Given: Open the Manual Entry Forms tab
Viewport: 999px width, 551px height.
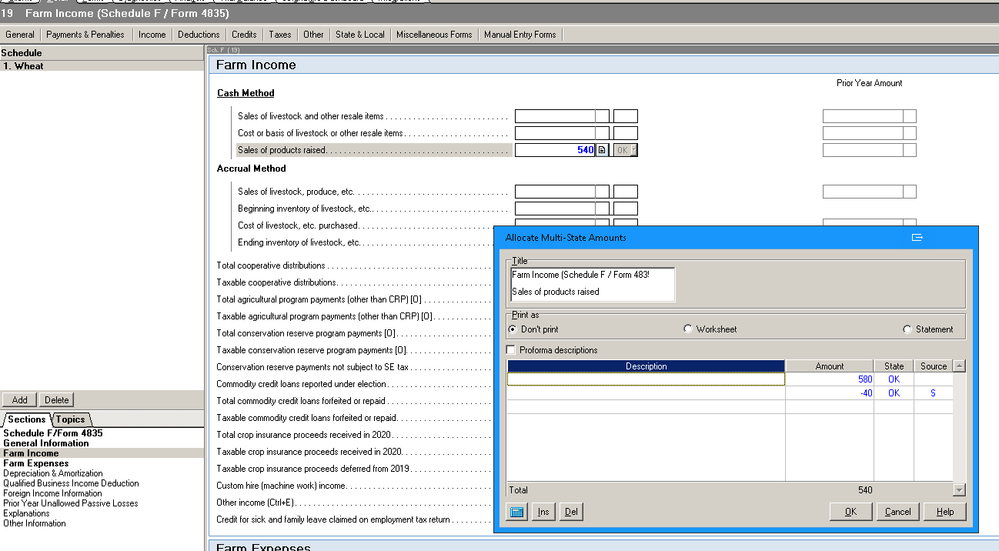Looking at the screenshot, I should (520, 34).
